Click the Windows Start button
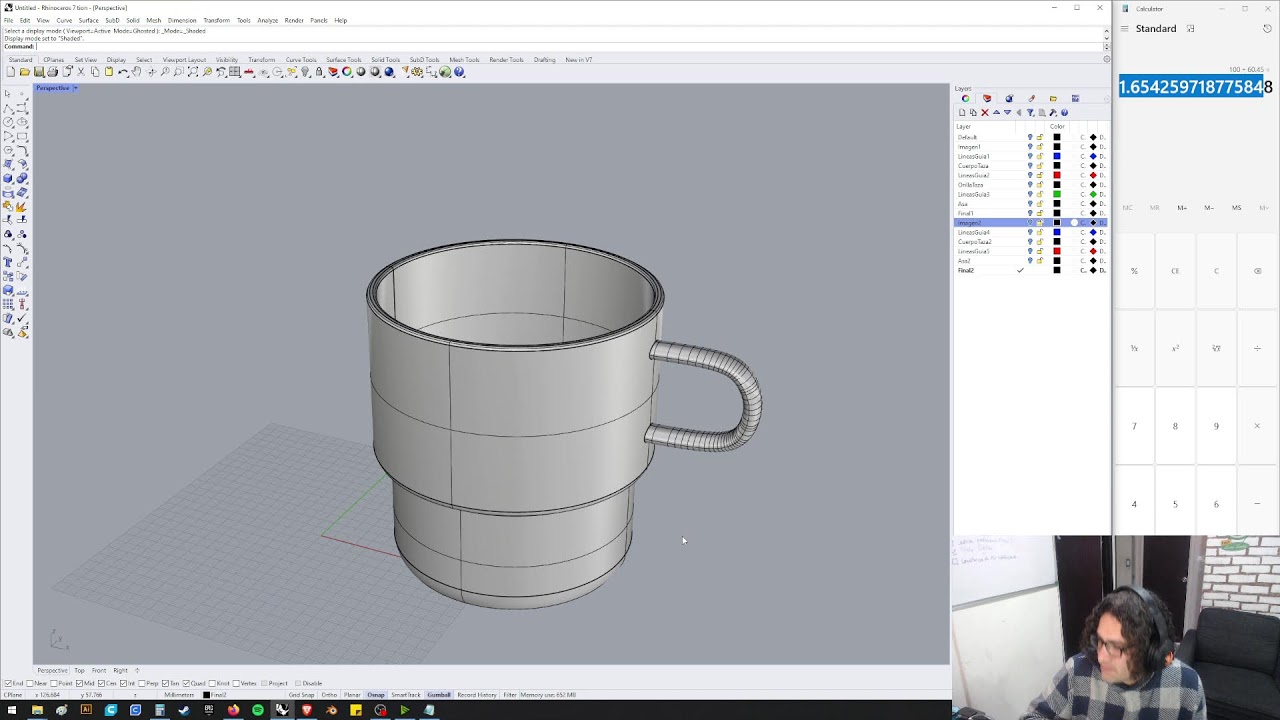 (x=12, y=710)
